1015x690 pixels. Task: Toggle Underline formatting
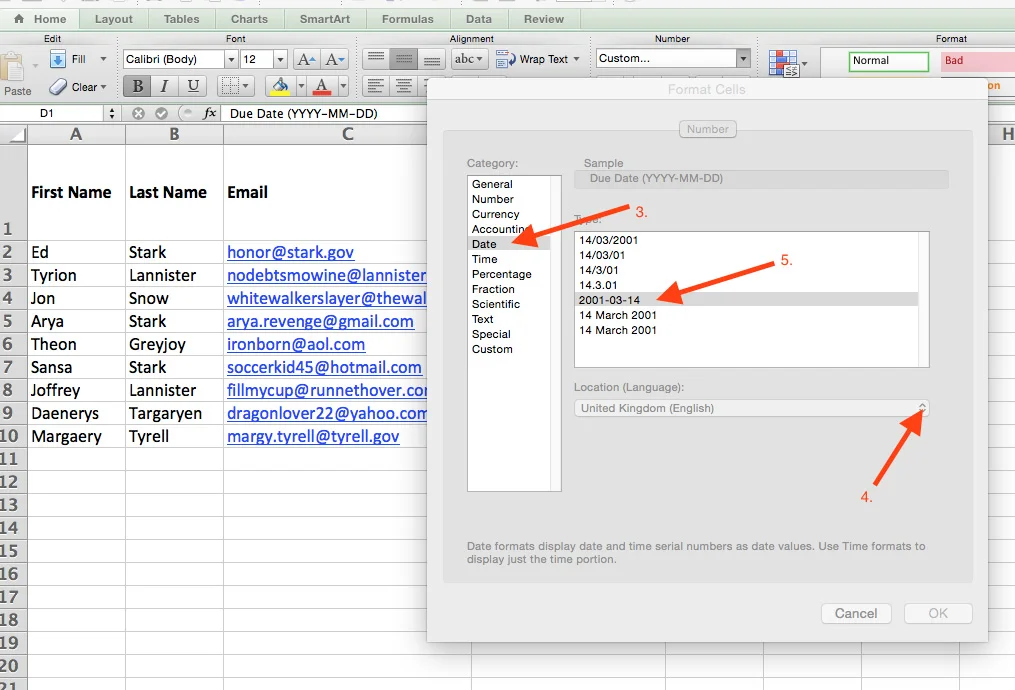click(x=192, y=86)
